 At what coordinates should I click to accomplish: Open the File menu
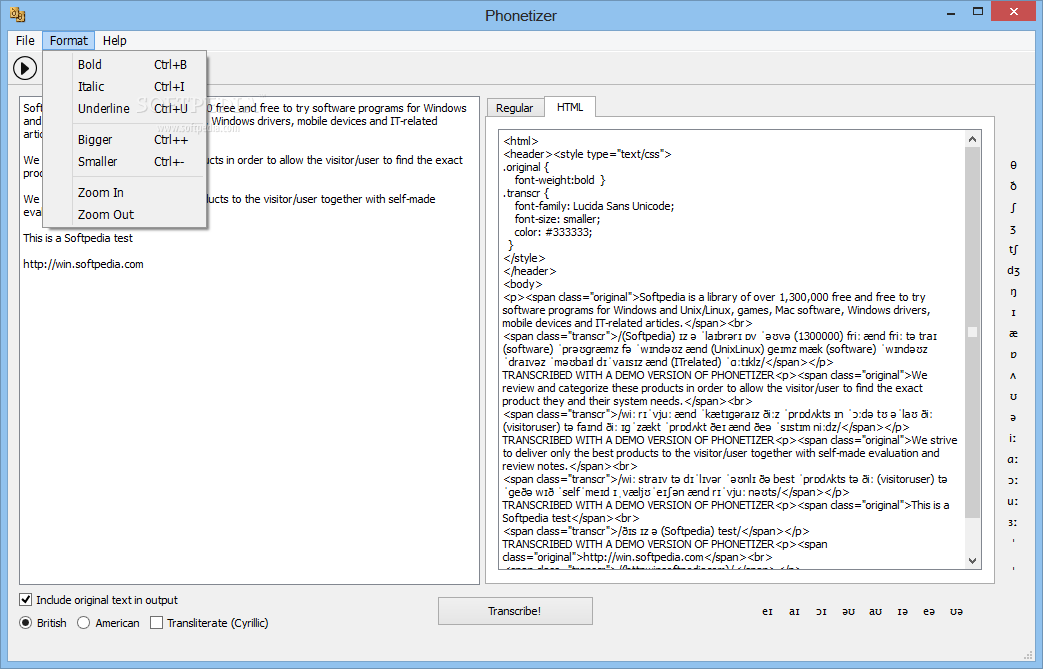(x=25, y=41)
